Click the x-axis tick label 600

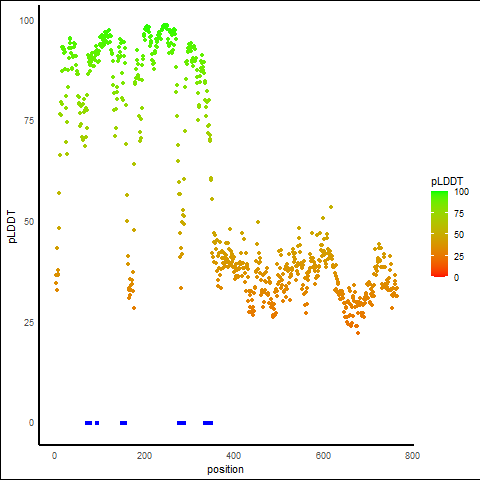[x=323, y=455]
